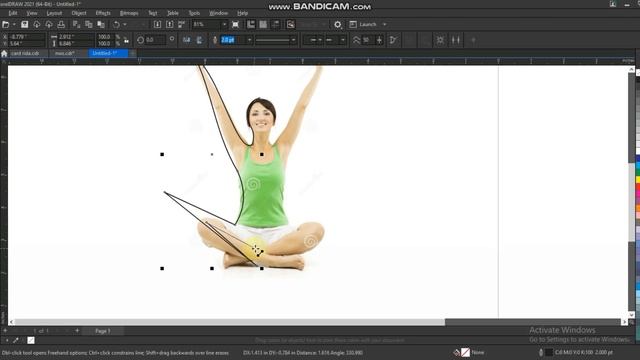This screenshot has width=640, height=360.
Task: Expand the Undo history dropdown
Action: (124, 24)
